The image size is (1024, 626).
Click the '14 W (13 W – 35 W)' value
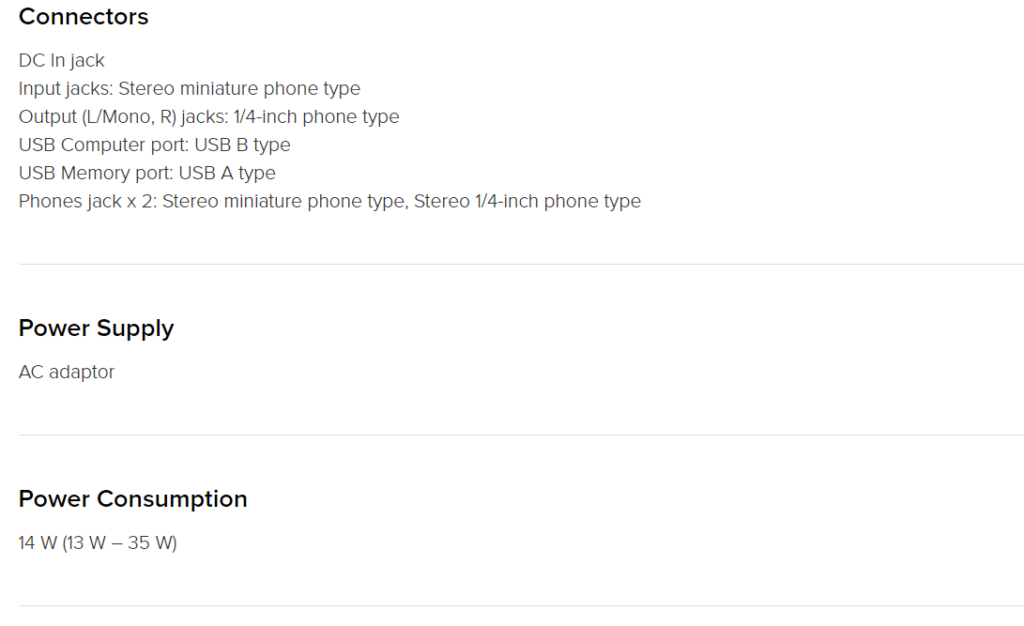tap(98, 543)
